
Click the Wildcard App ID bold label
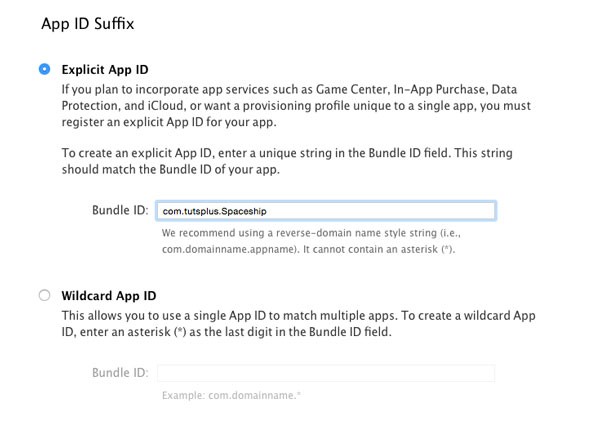click(109, 296)
